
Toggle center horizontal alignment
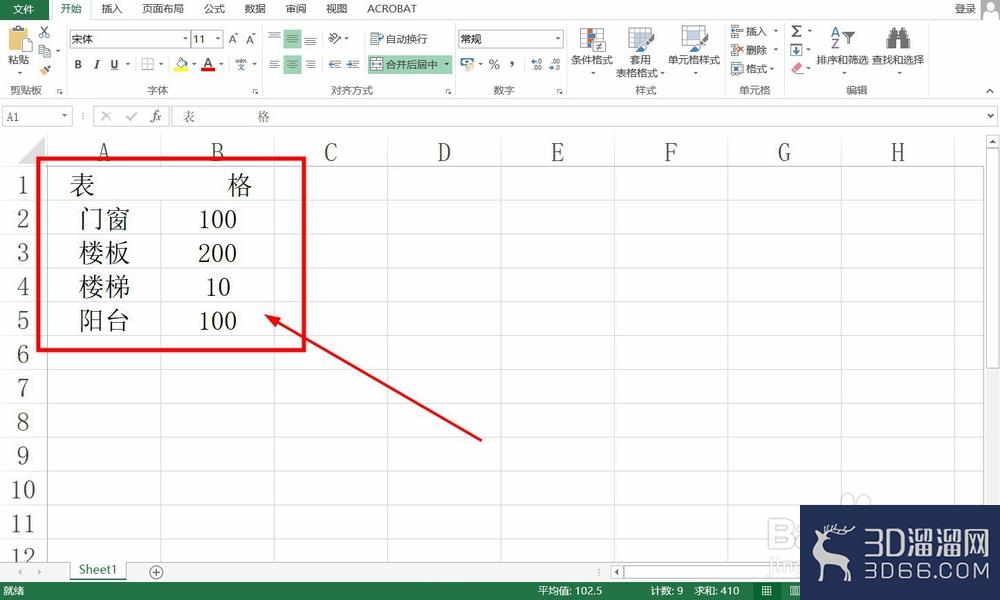(292, 64)
